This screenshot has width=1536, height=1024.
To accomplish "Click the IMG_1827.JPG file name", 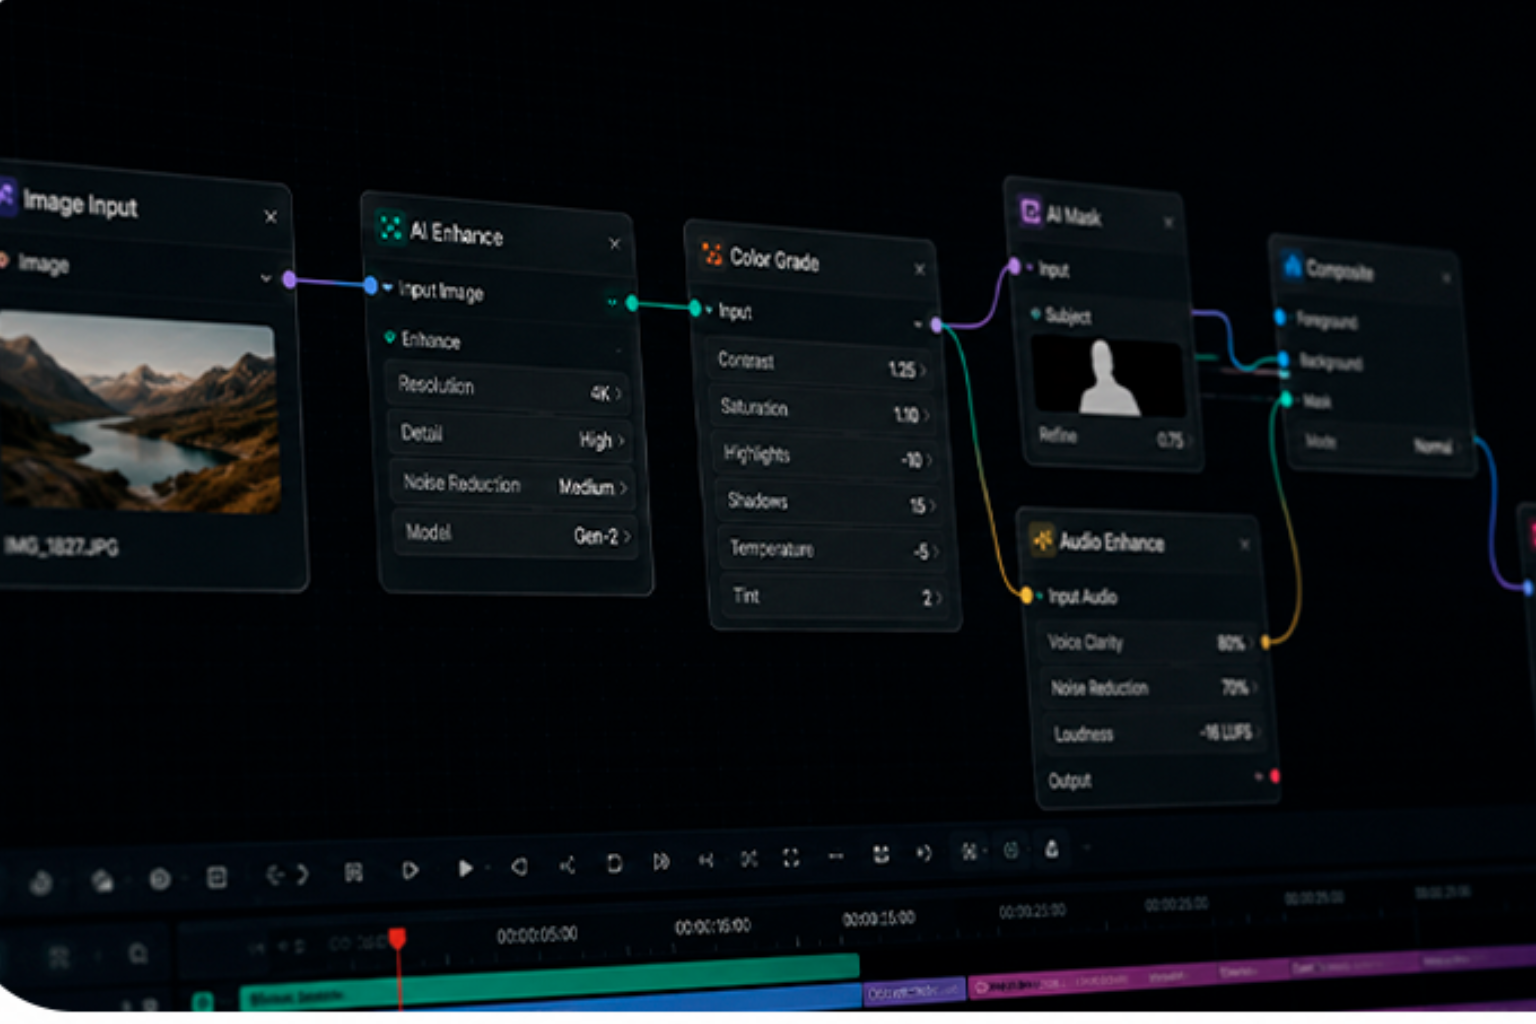I will pyautogui.click(x=60, y=546).
